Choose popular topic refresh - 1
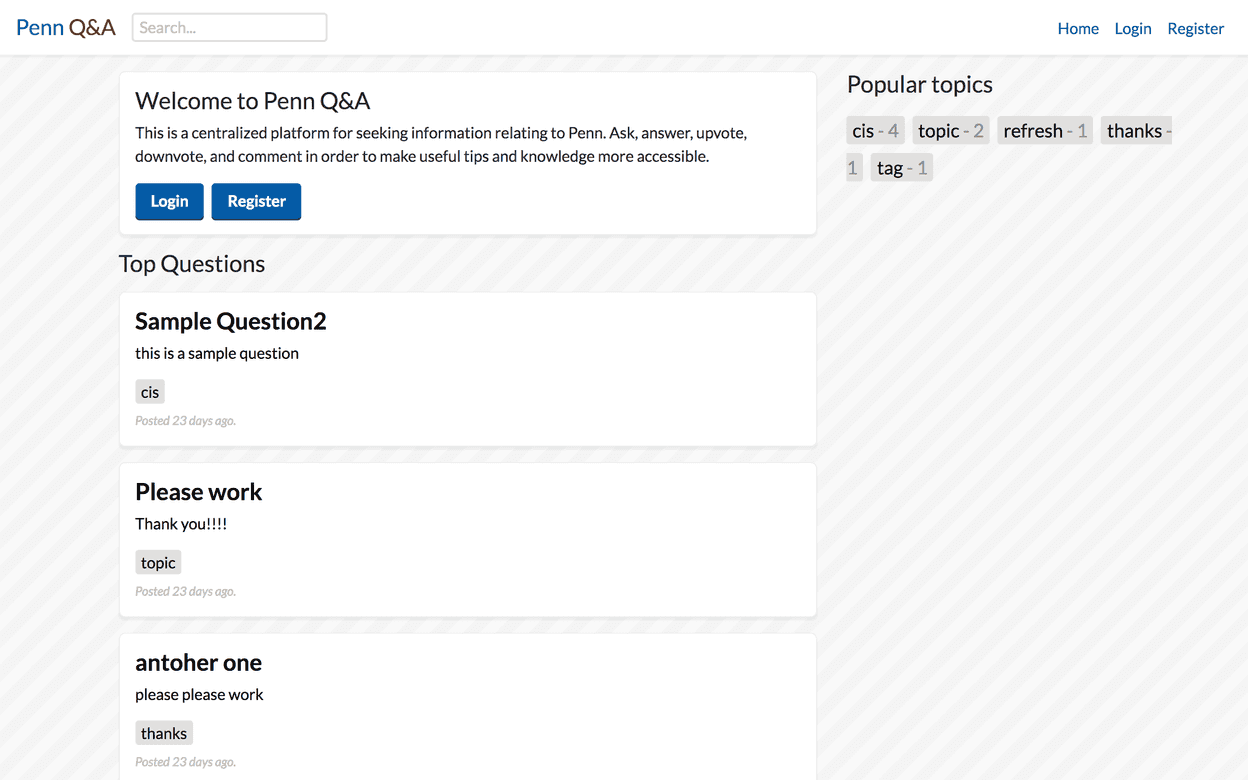 (1044, 131)
